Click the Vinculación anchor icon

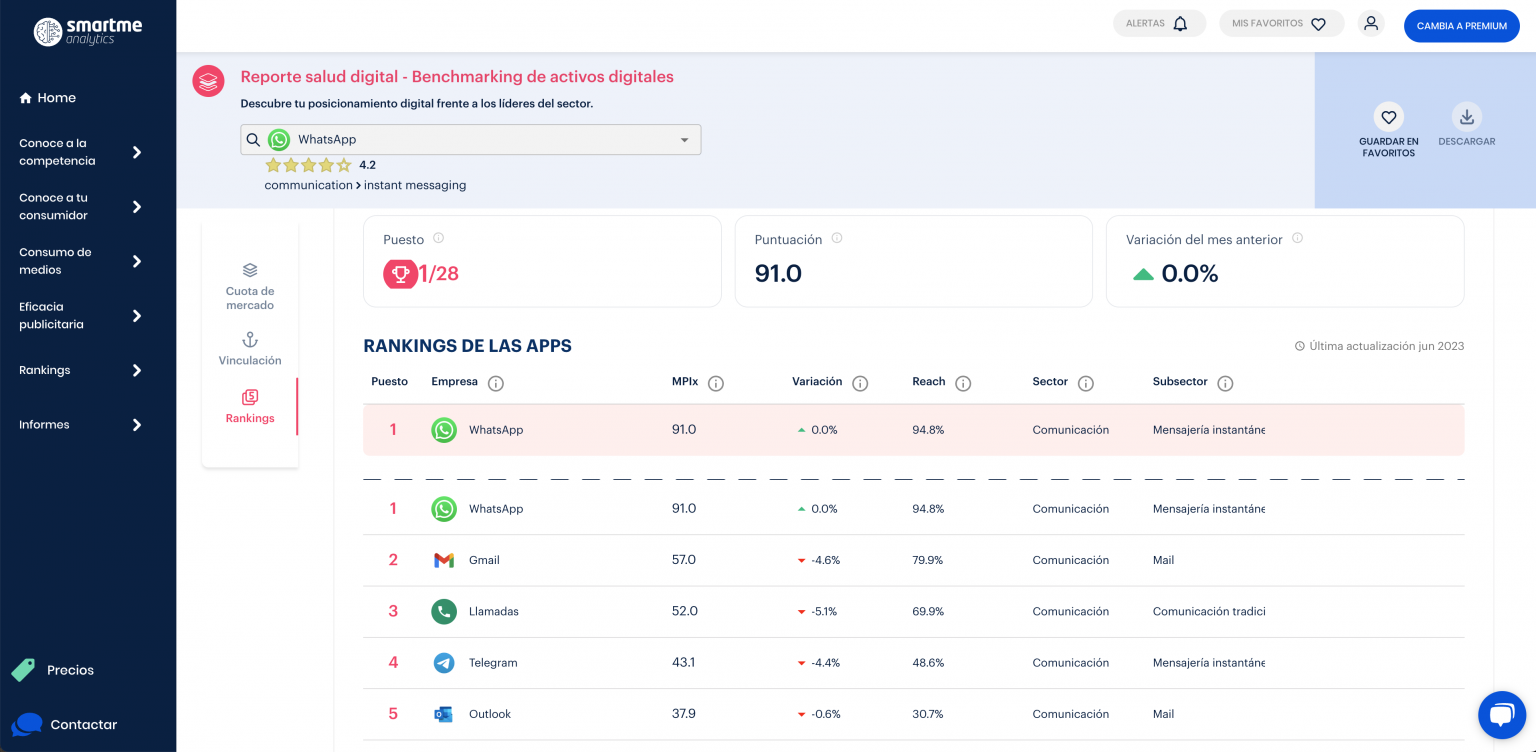pos(249,338)
